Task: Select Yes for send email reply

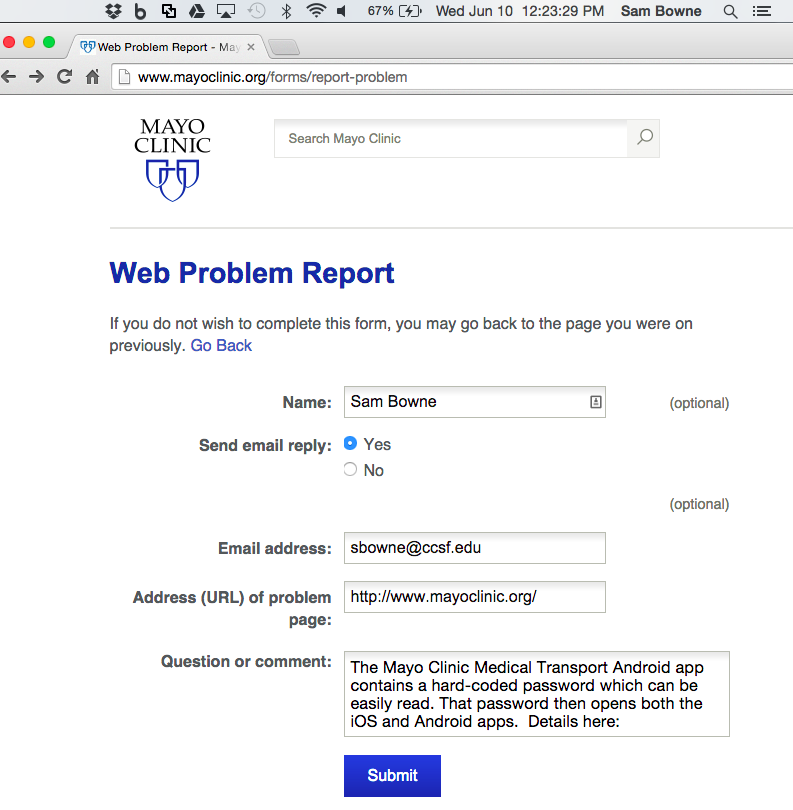Action: pyautogui.click(x=350, y=443)
